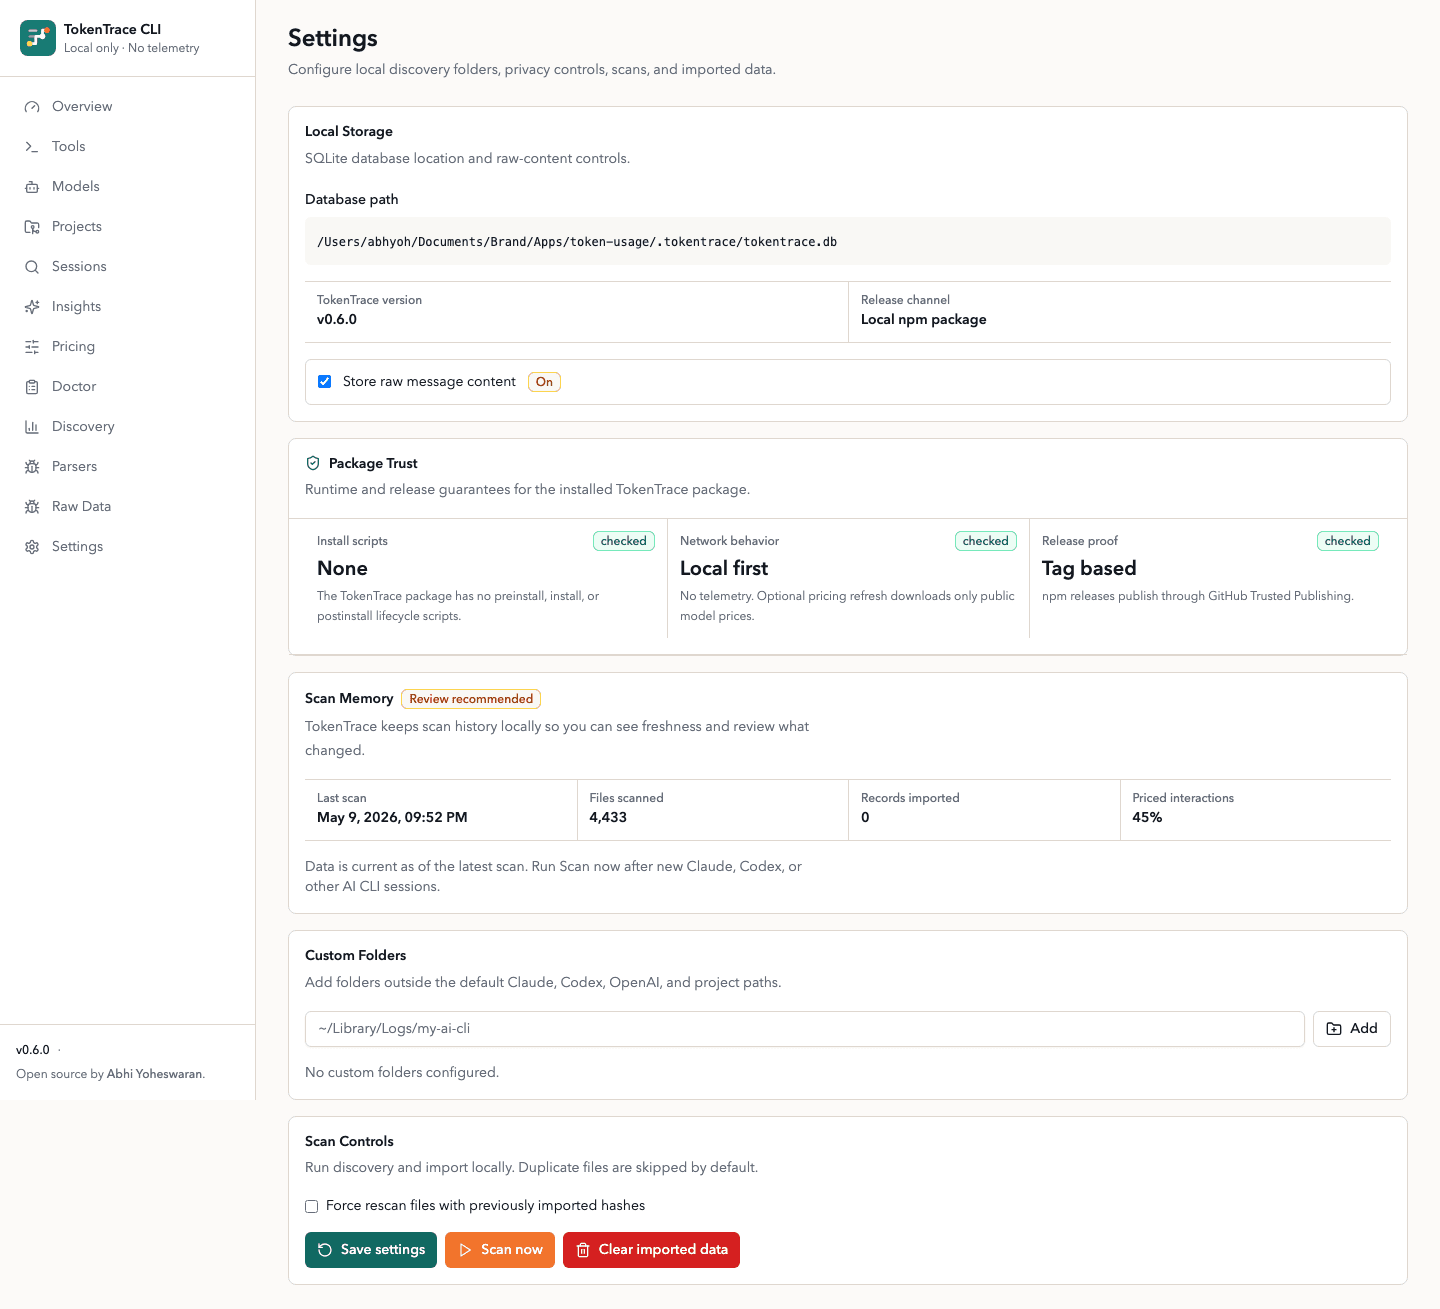Viewport: 1440px width, 1309px height.
Task: Click the Overview gauge icon
Action: [32, 107]
